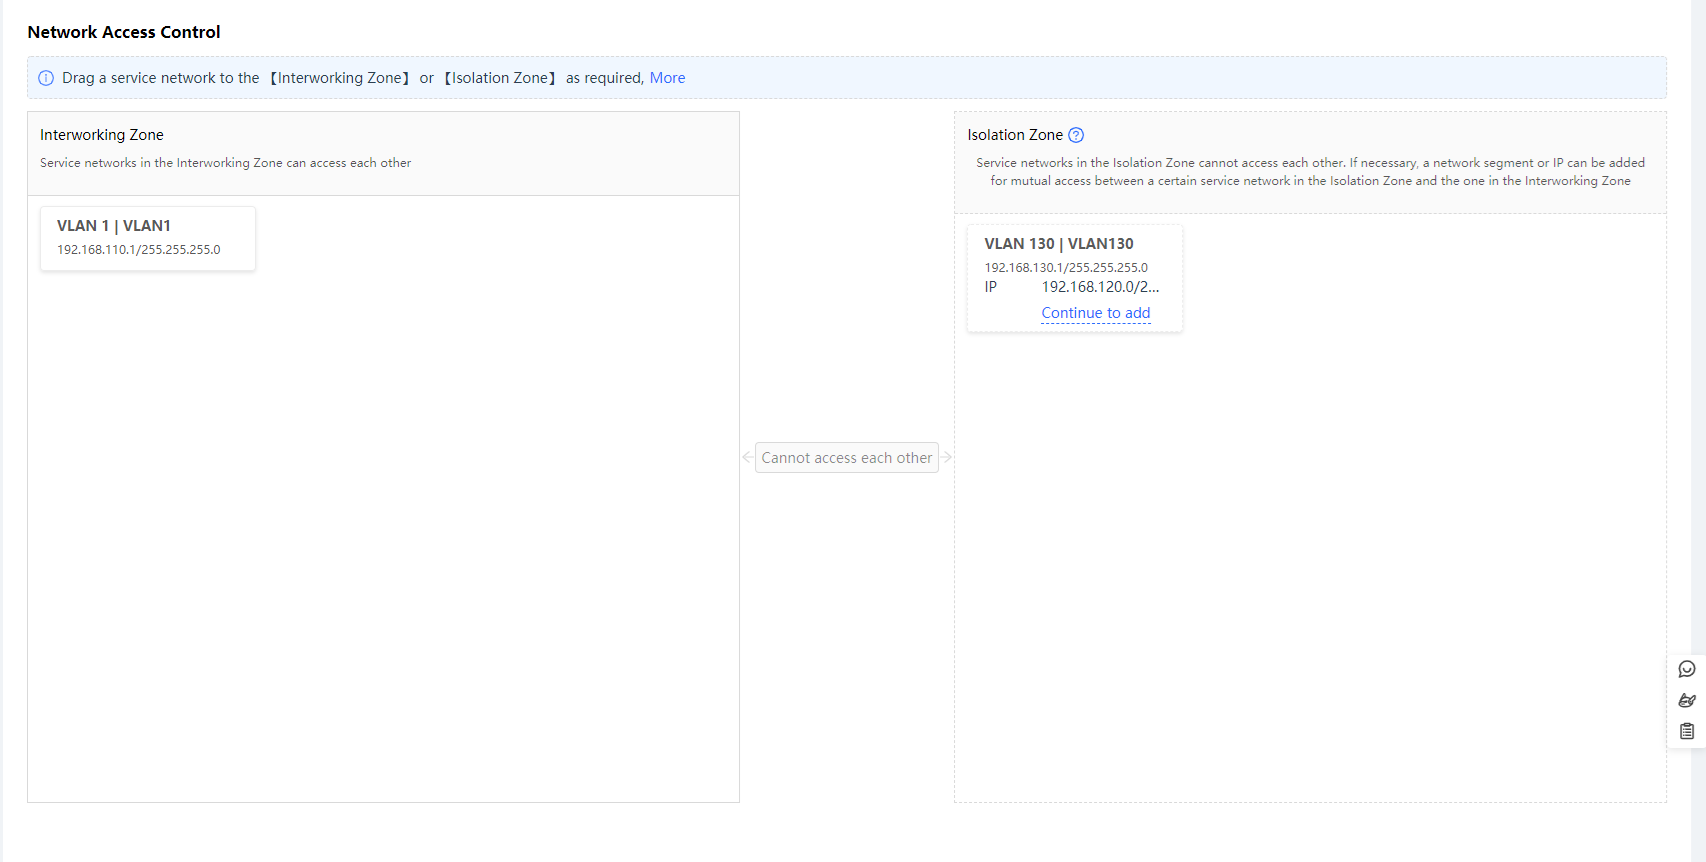Click the 192.168.110.1/255.255.255.0 address text
The height and width of the screenshot is (862, 1706).
(x=138, y=250)
